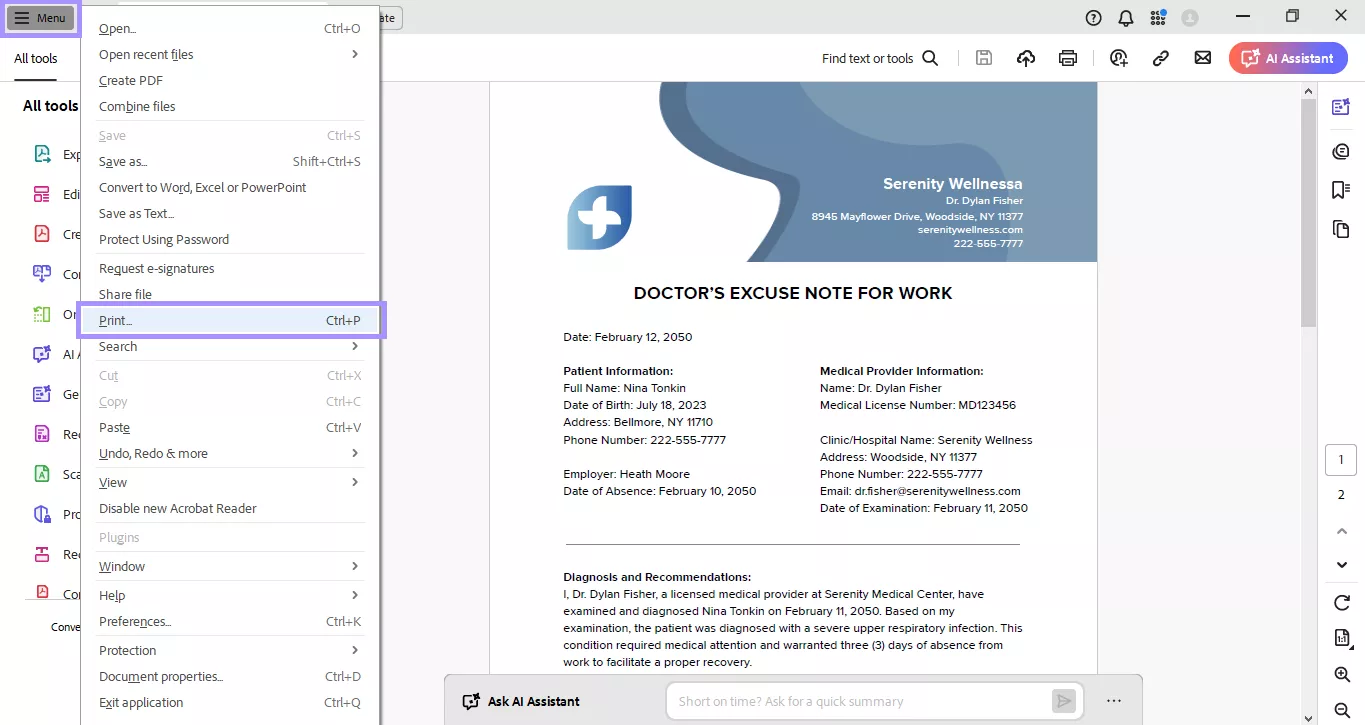1365x725 pixels.
Task: Go to the next page with down chevron
Action: tap(1342, 565)
